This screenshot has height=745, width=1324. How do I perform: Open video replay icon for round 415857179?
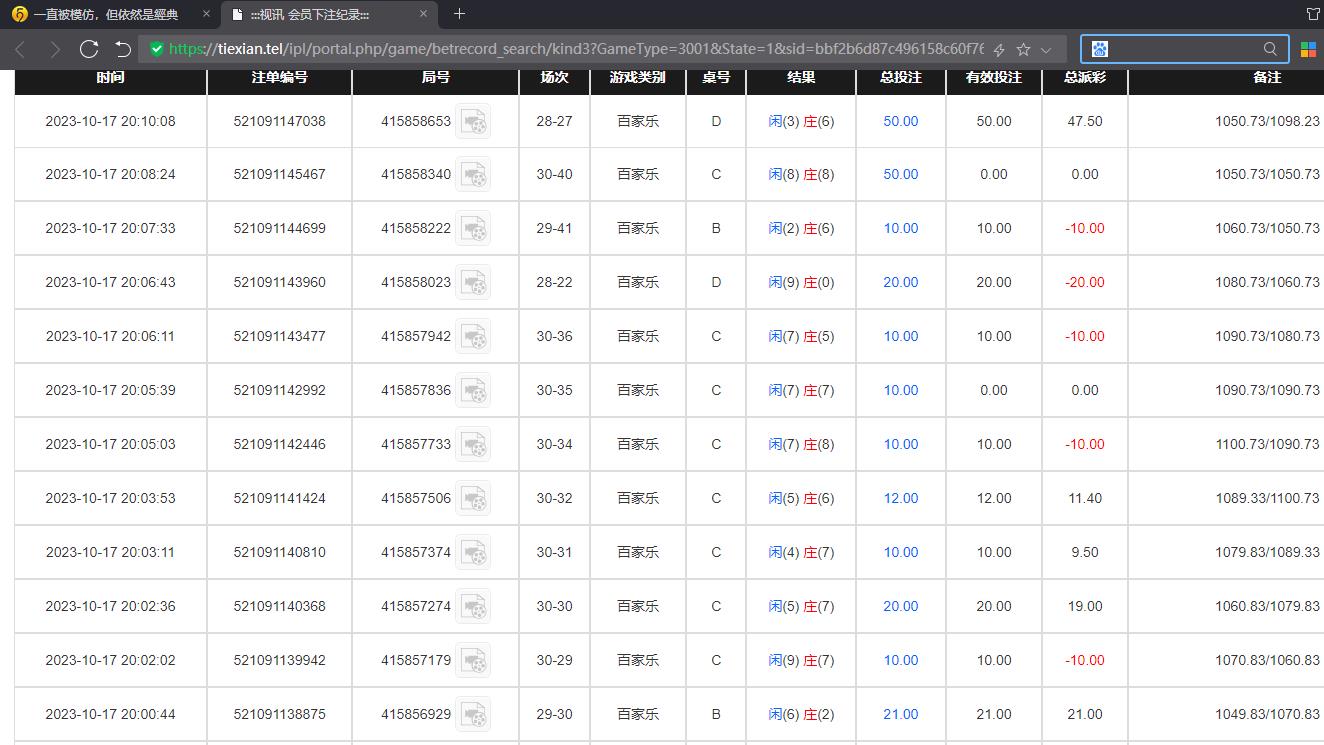(473, 661)
